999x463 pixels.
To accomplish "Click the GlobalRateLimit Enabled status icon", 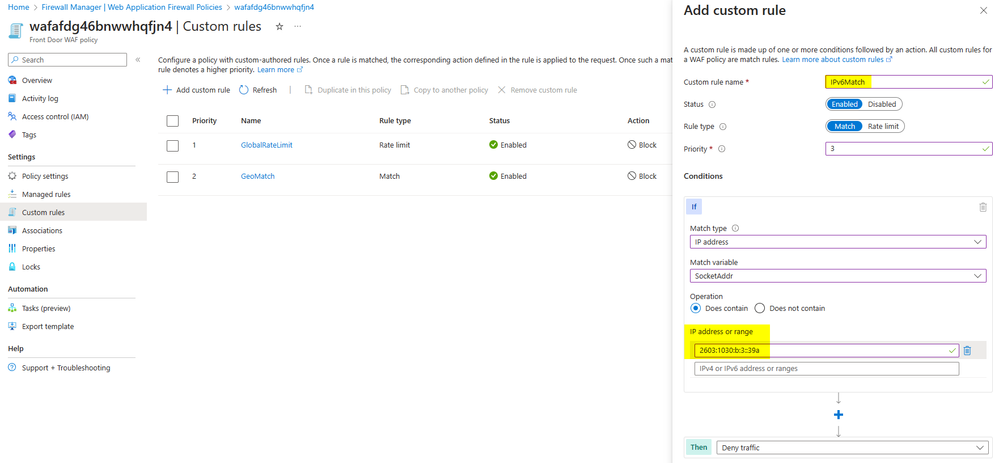I will tap(493, 145).
